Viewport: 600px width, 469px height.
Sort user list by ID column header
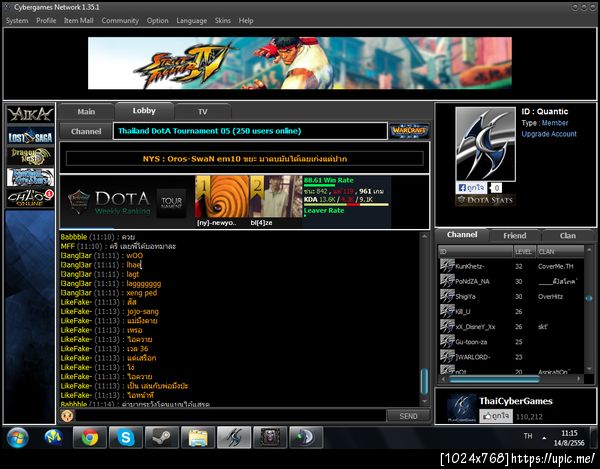click(x=475, y=251)
